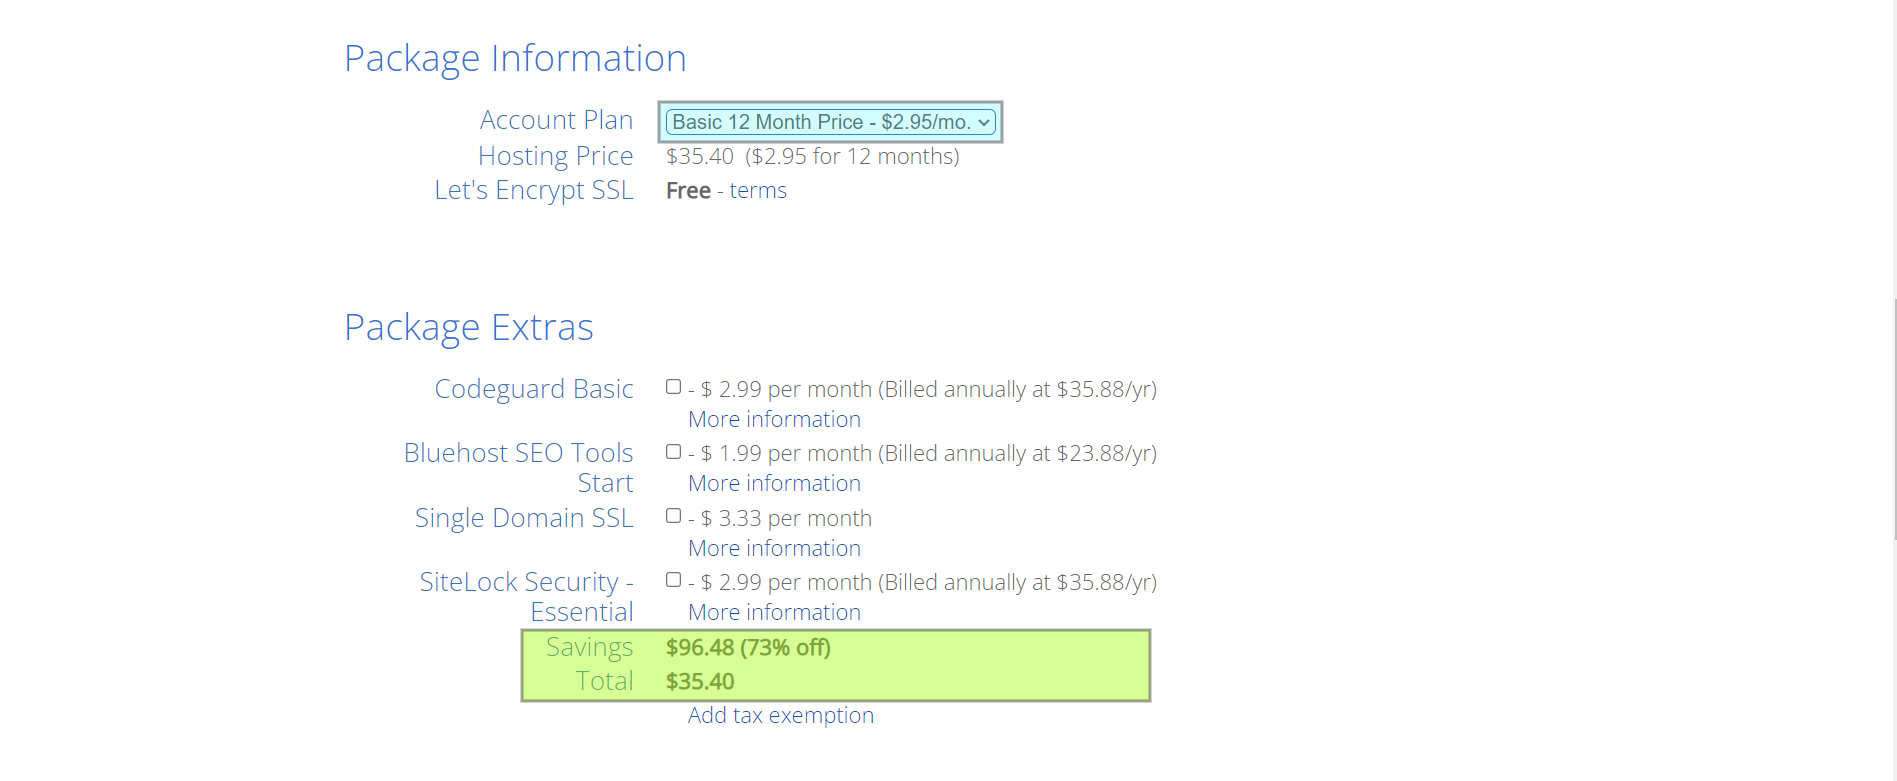The height and width of the screenshot is (781, 1897).
Task: Click the page vertical scrollbar
Action: point(1894,420)
